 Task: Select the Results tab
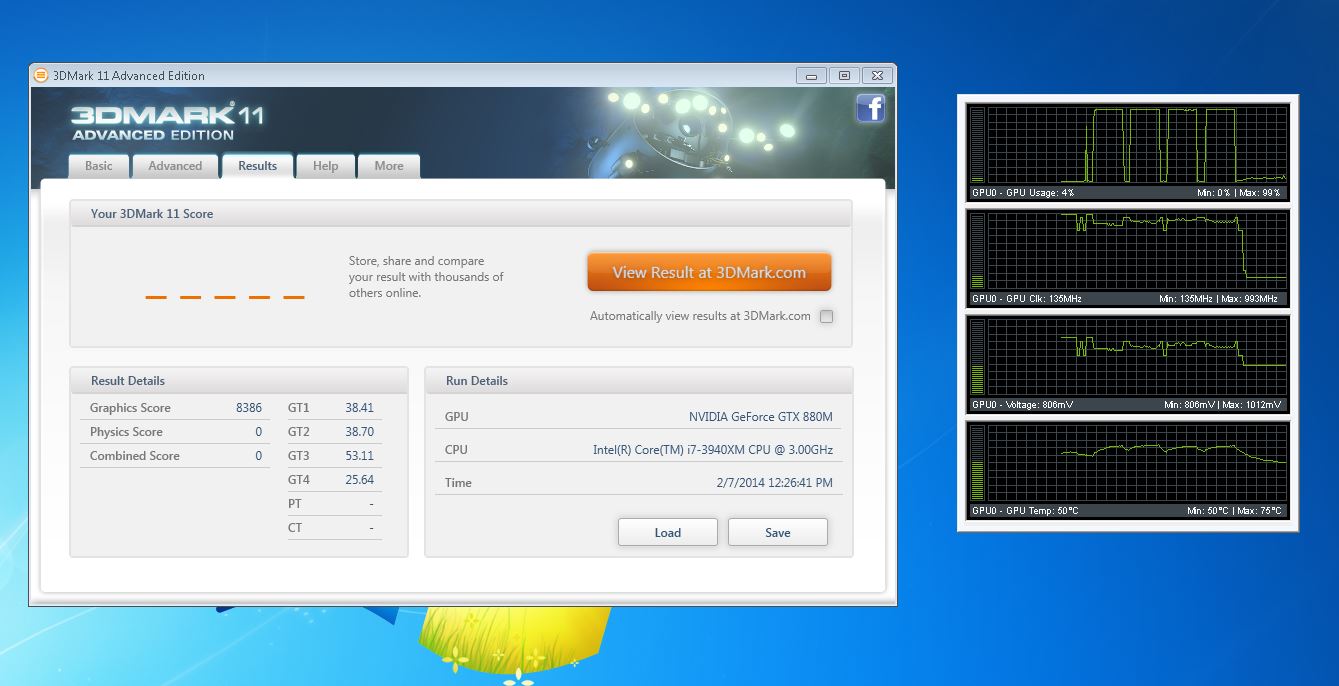257,166
